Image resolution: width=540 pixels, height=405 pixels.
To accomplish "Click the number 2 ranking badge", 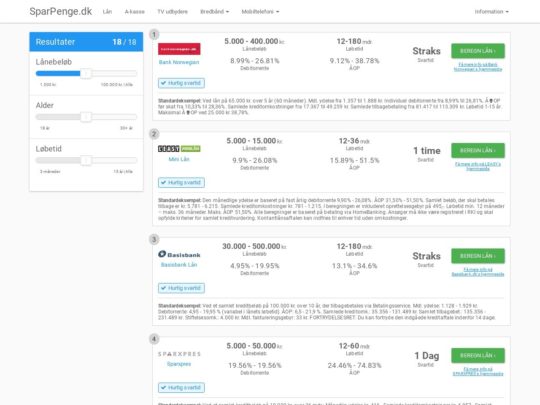I will coord(154,134).
